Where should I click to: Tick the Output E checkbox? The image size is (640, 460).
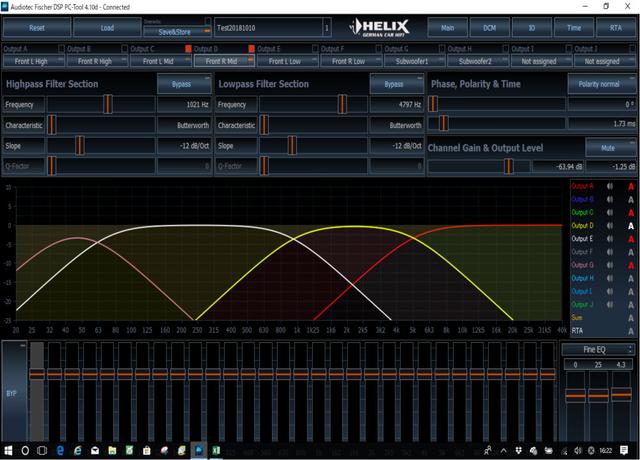(x=315, y=49)
